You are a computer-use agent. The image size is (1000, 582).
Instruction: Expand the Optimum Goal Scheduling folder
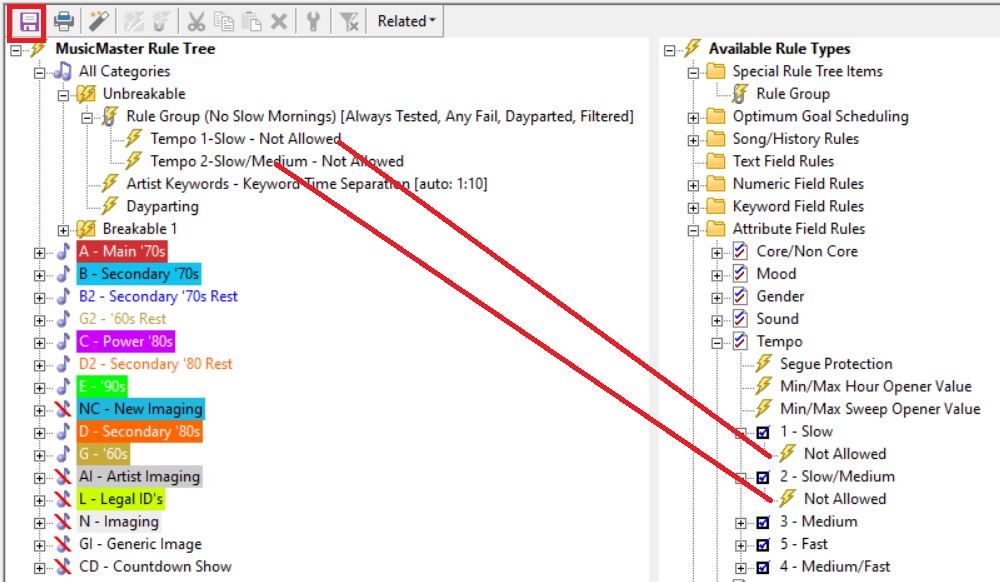(693, 117)
